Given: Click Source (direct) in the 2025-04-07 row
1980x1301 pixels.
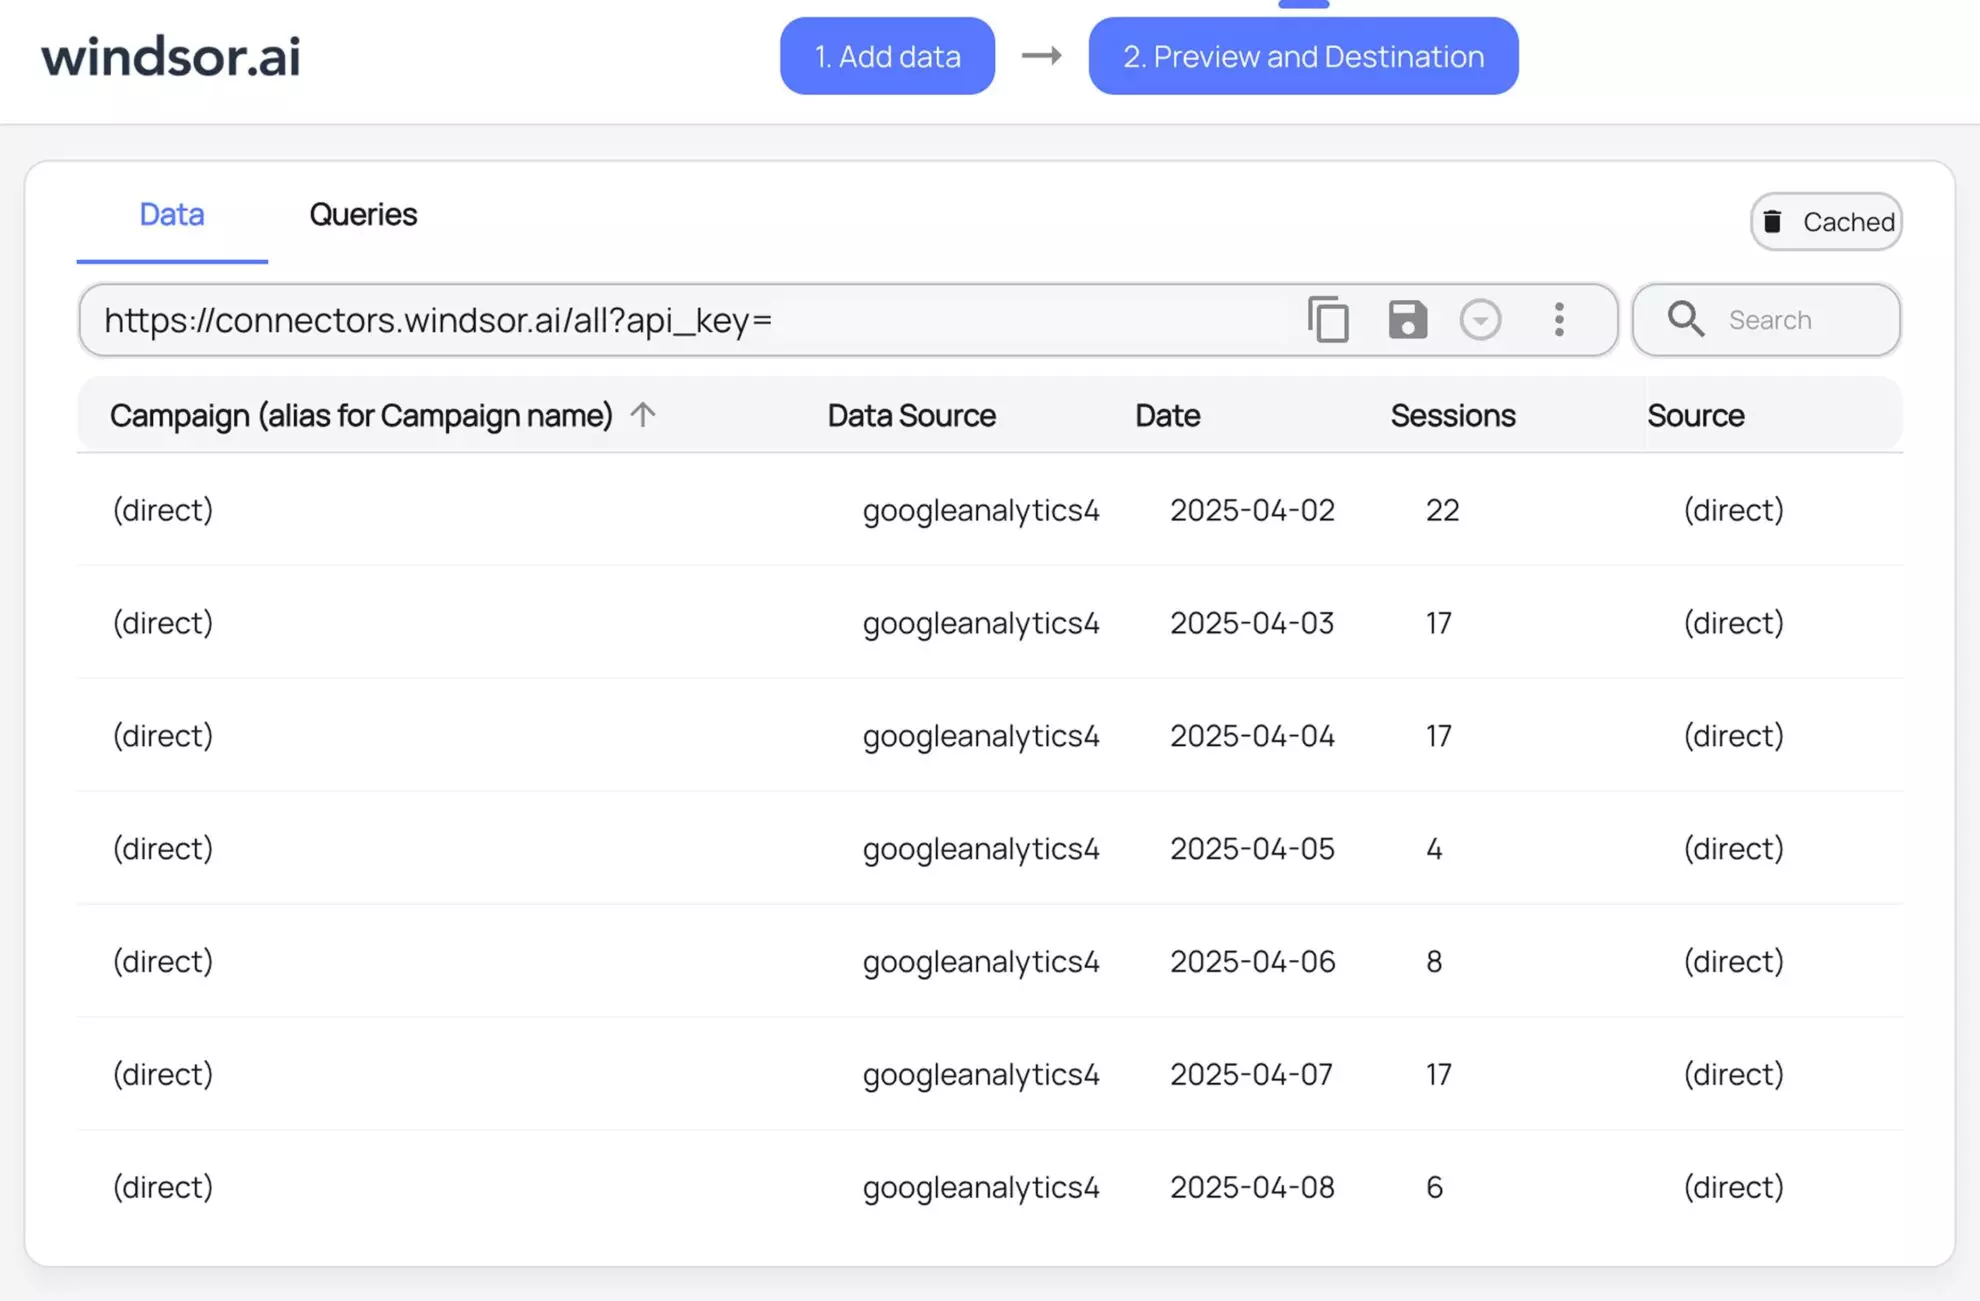Looking at the screenshot, I should [x=1733, y=1075].
